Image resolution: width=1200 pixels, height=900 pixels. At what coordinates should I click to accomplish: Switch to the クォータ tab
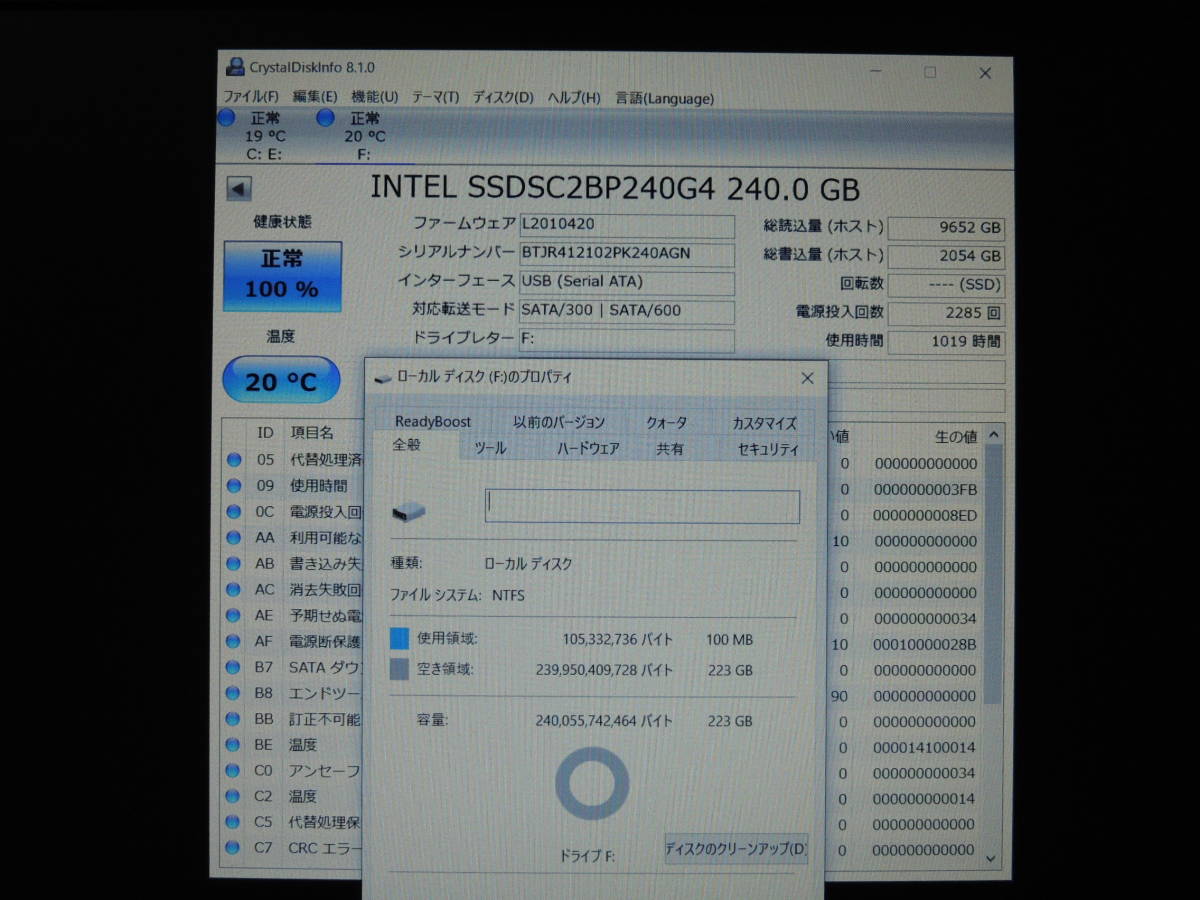(666, 422)
